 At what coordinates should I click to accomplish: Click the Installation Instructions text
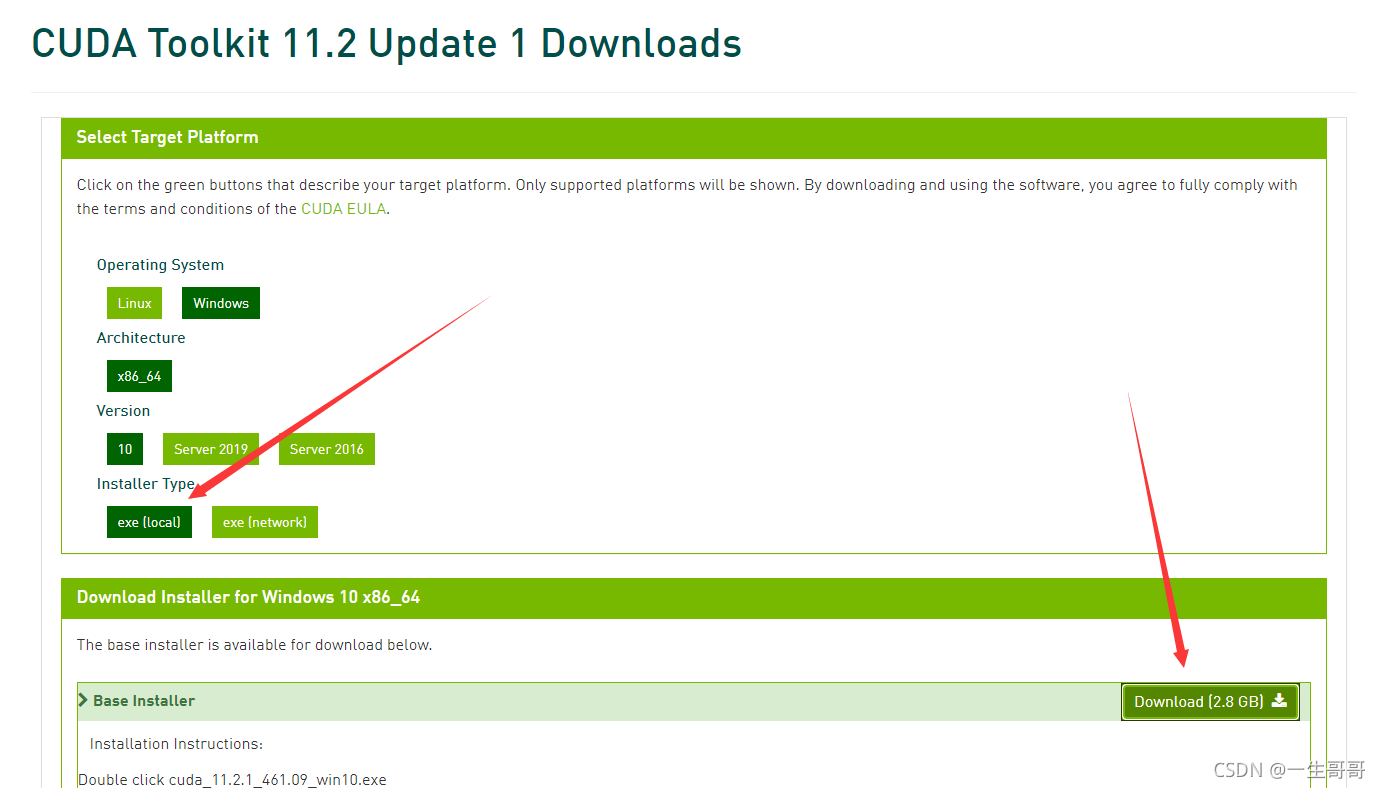(176, 744)
